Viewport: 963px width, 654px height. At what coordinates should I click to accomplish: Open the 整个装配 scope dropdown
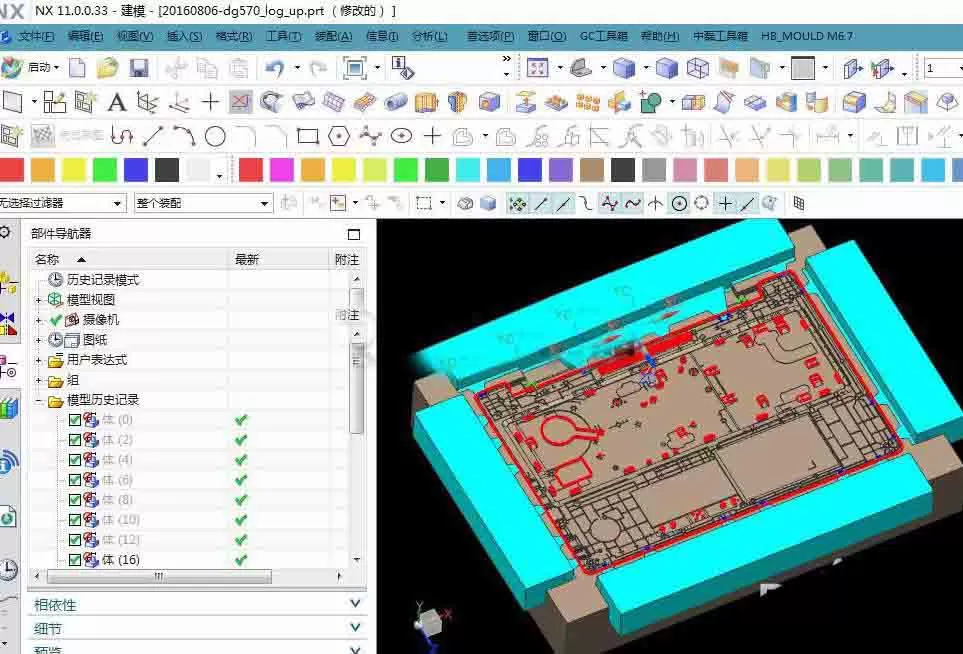pos(203,203)
